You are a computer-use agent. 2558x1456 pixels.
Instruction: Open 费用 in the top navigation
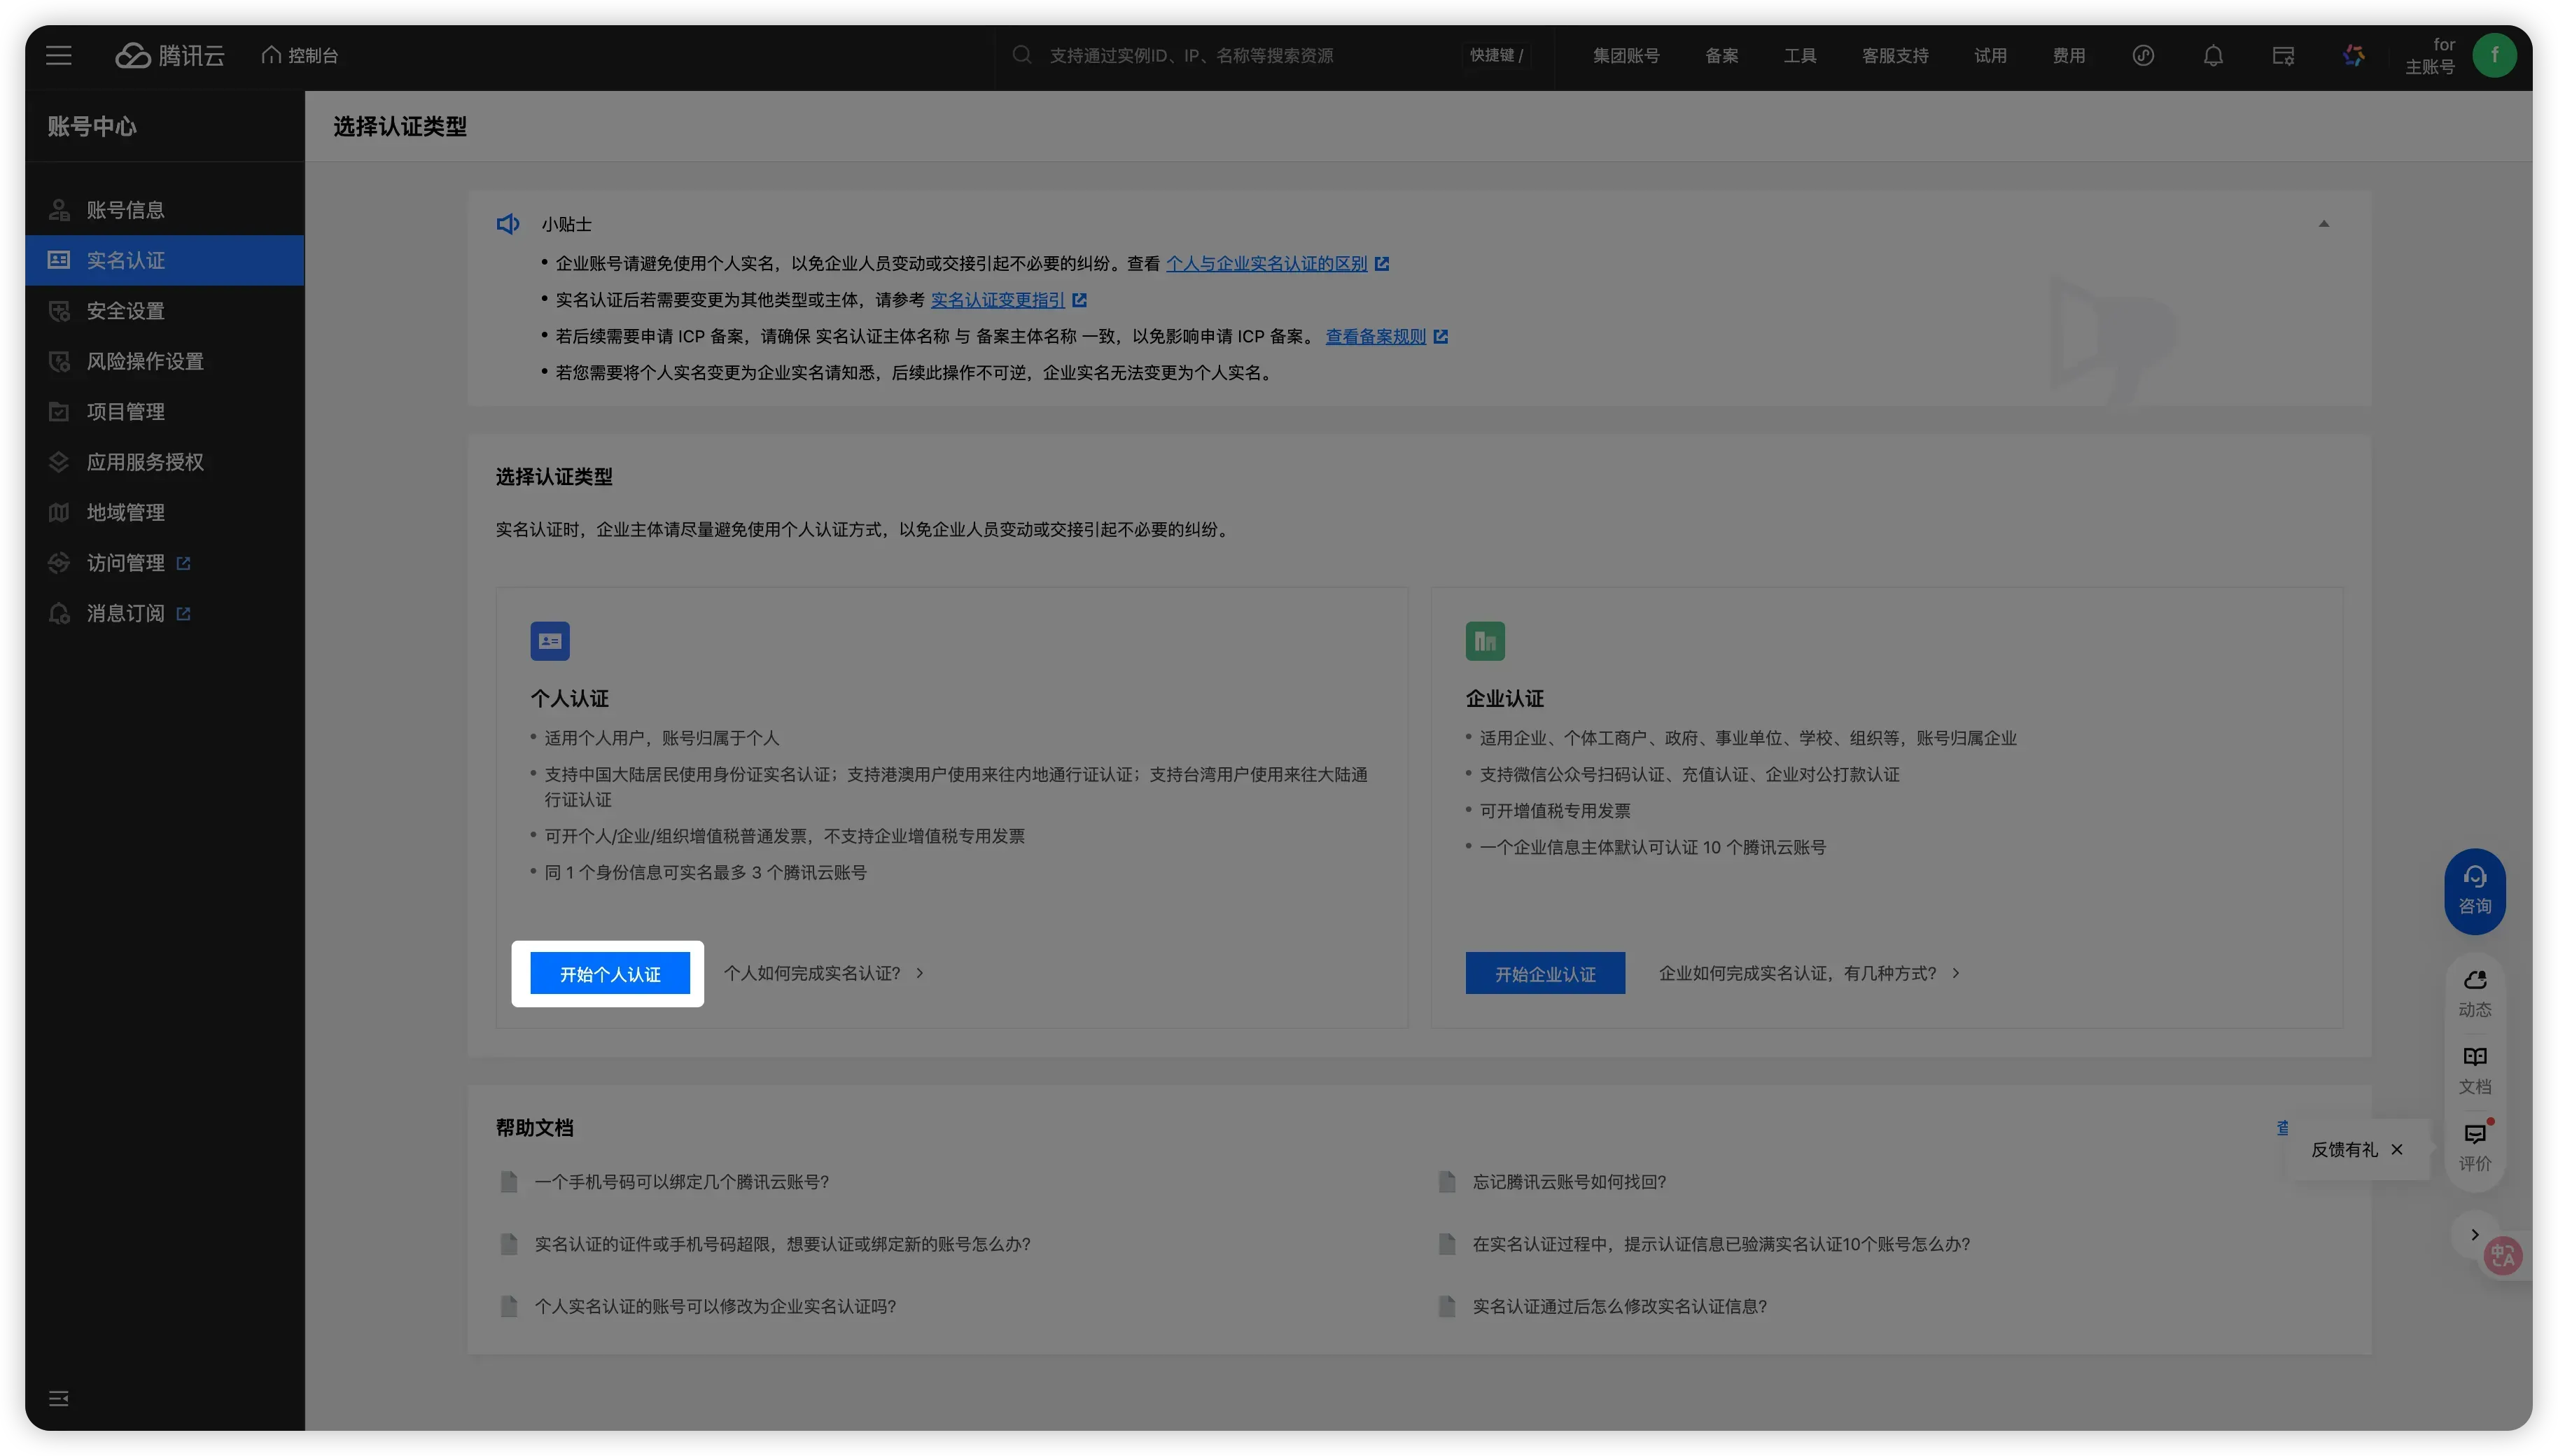tap(2068, 56)
